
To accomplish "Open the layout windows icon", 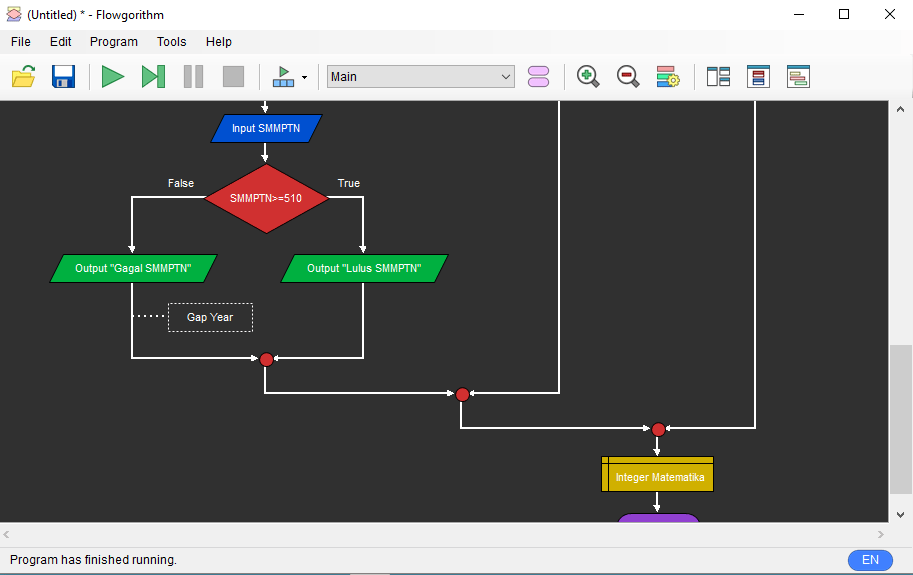I will coord(718,77).
